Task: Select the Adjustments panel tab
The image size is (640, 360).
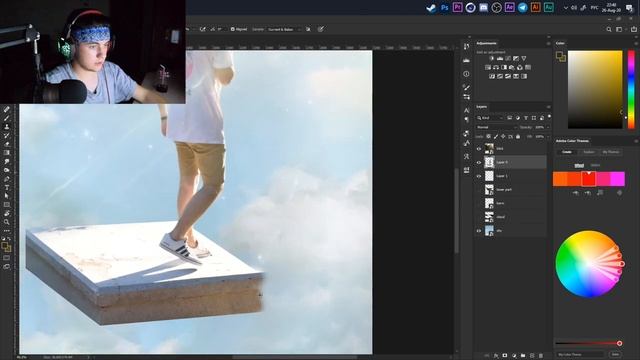Action: 487,43
